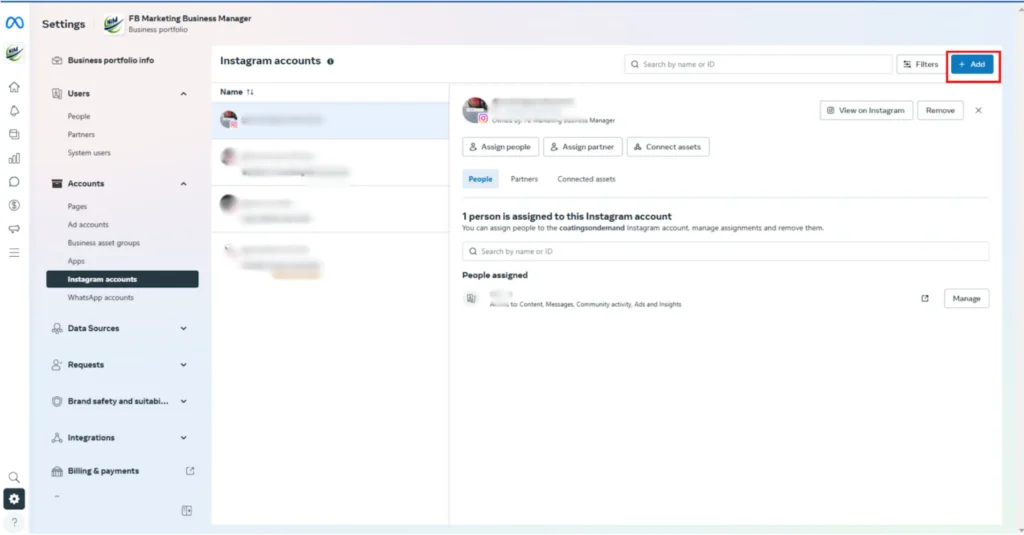Switch to the Partners tab
The image size is (1024, 535).
524,179
